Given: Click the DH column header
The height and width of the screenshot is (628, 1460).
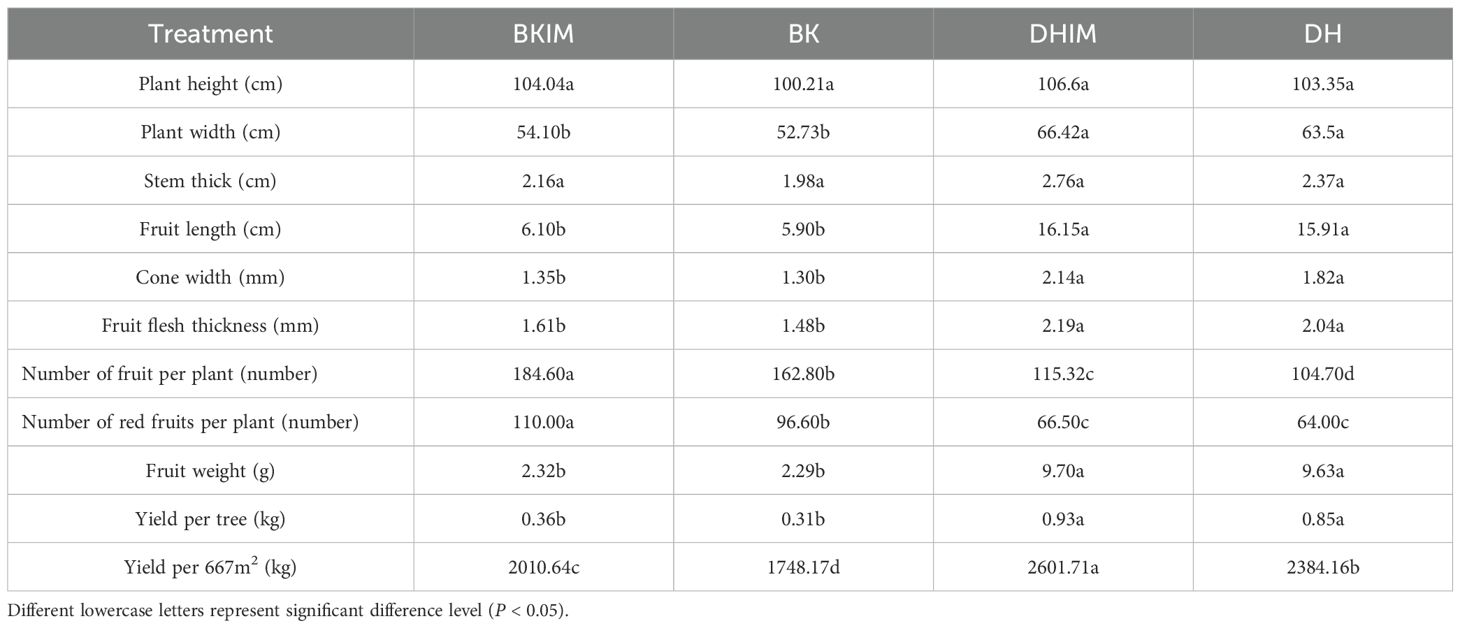Looking at the screenshot, I should click(x=1322, y=34).
